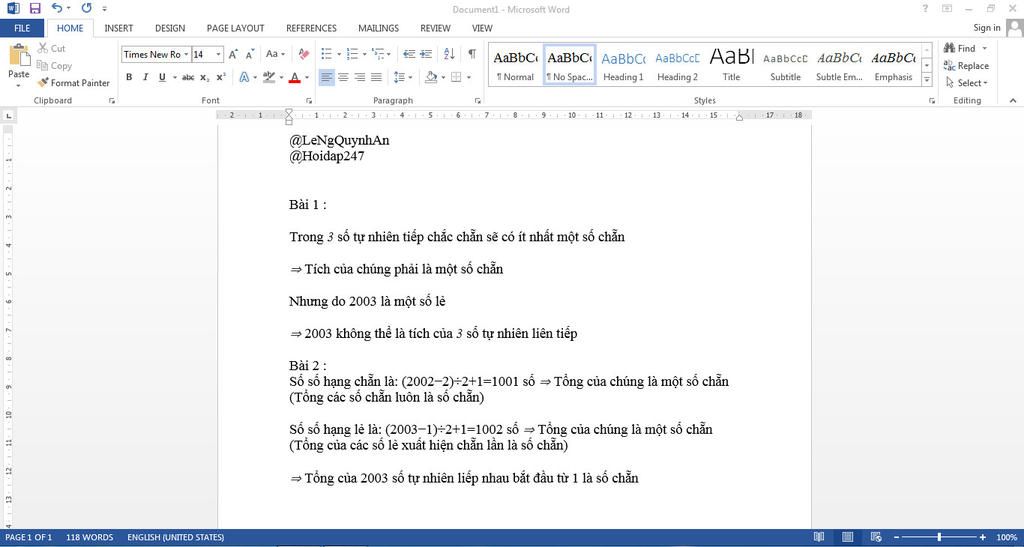Shrink font size with smaller A icon
1024x547 pixels.
(x=249, y=54)
